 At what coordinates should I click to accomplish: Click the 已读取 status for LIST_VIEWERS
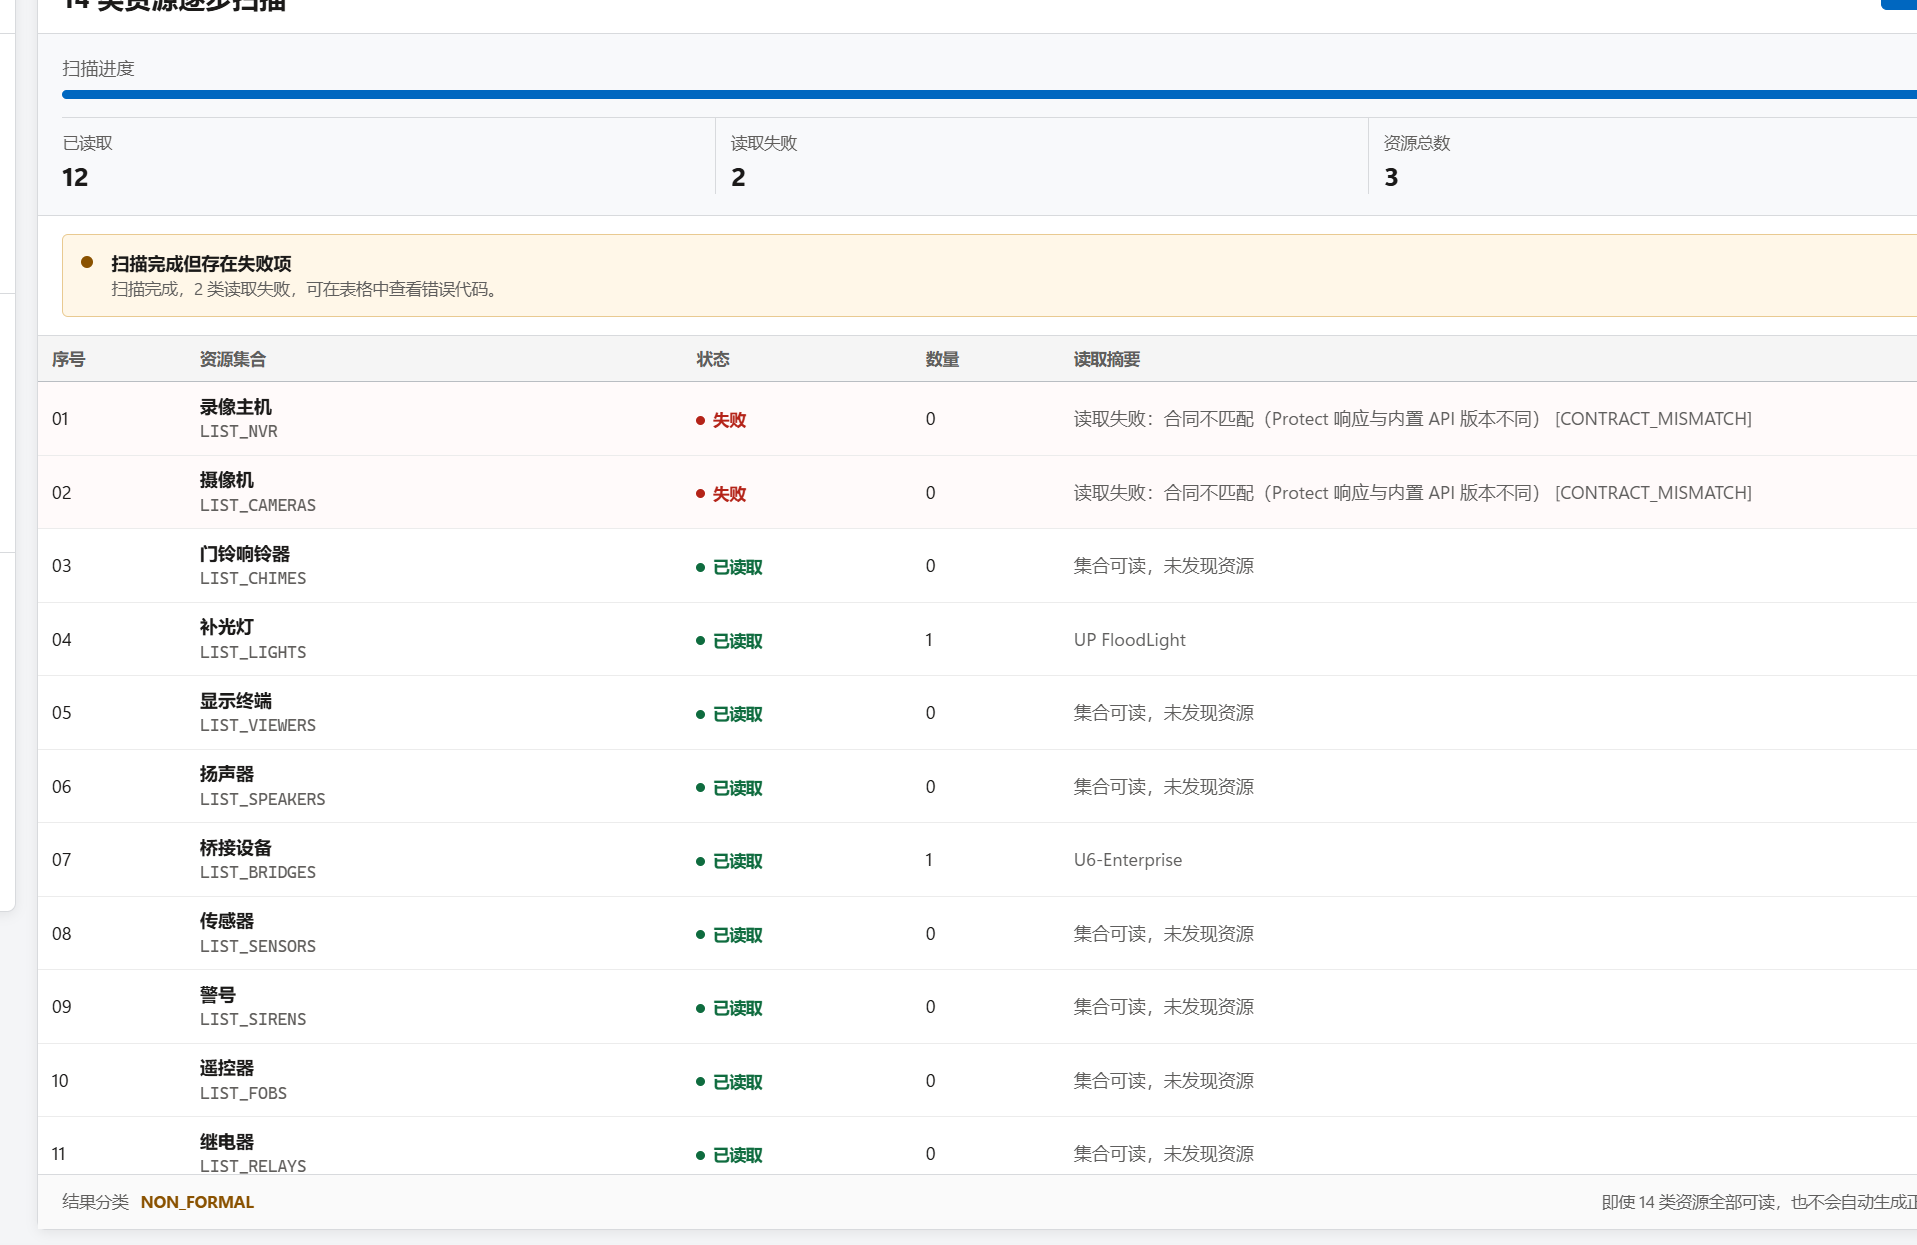point(729,714)
